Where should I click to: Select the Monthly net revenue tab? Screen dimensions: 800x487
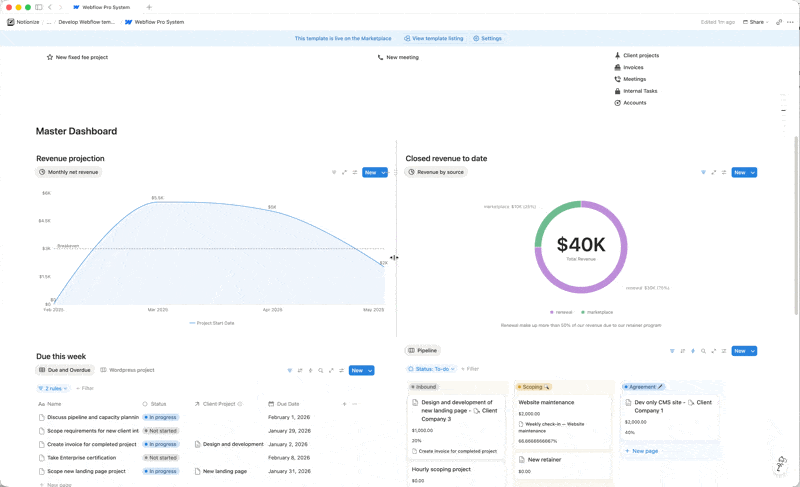pyautogui.click(x=70, y=172)
